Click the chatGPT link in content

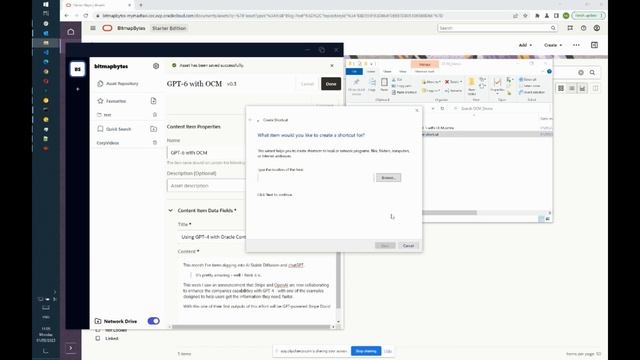coord(296,265)
